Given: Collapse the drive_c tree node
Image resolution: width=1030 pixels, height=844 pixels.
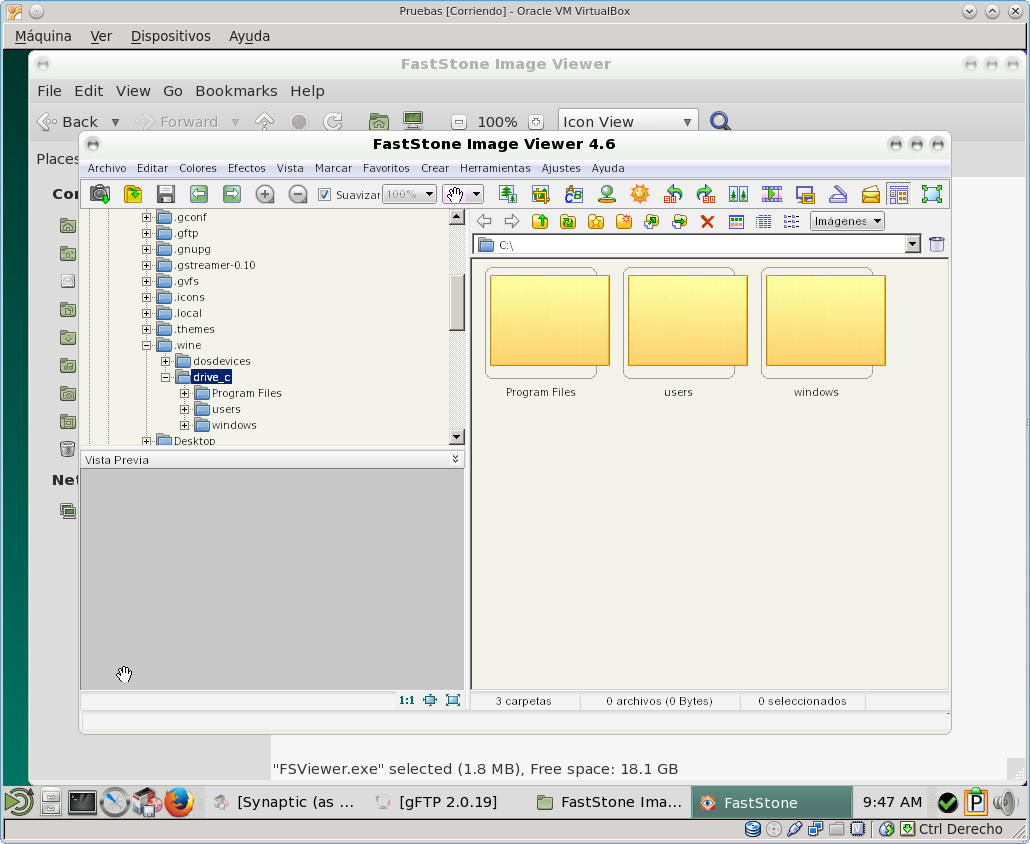Looking at the screenshot, I should pyautogui.click(x=166, y=377).
